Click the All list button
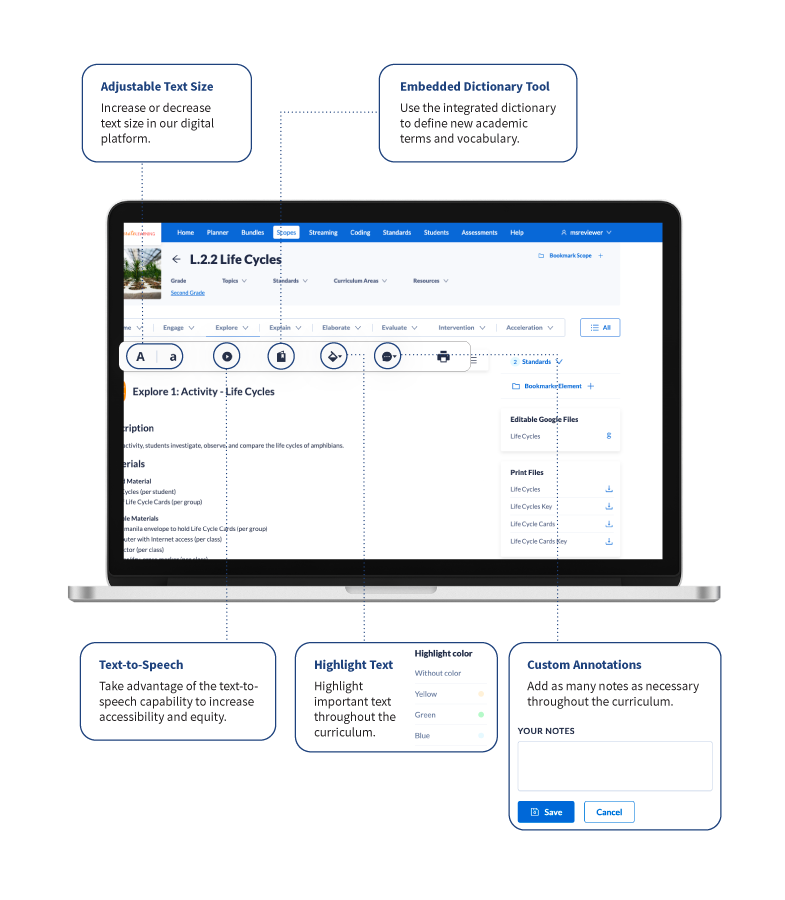This screenshot has height=900, width=785. pyautogui.click(x=600, y=328)
